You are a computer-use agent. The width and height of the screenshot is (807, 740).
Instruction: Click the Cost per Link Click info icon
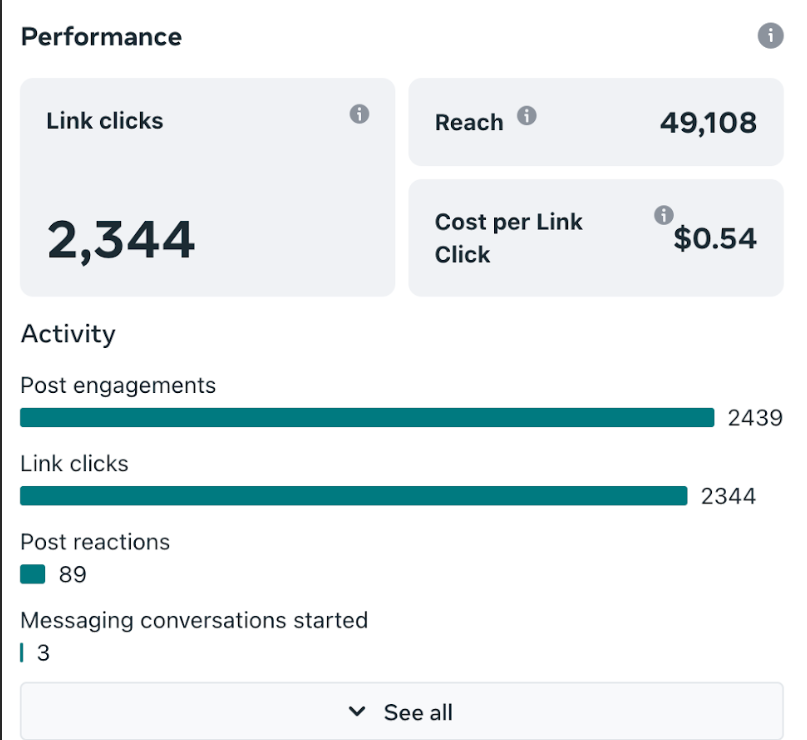coord(665,213)
